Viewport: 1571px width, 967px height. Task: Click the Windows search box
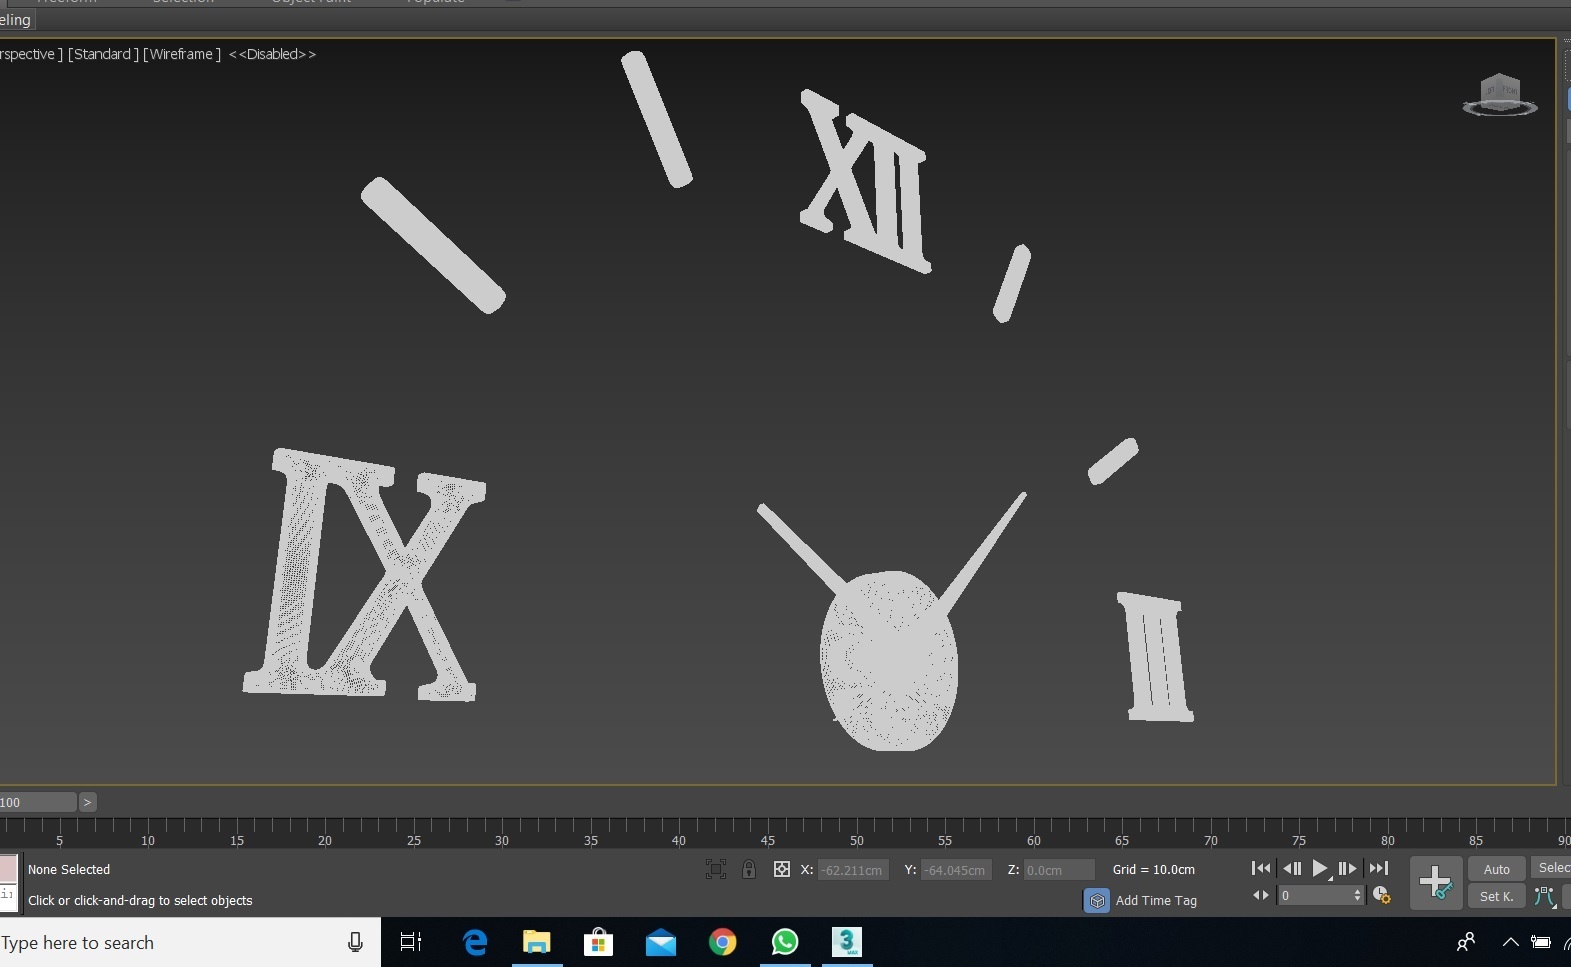click(x=190, y=942)
